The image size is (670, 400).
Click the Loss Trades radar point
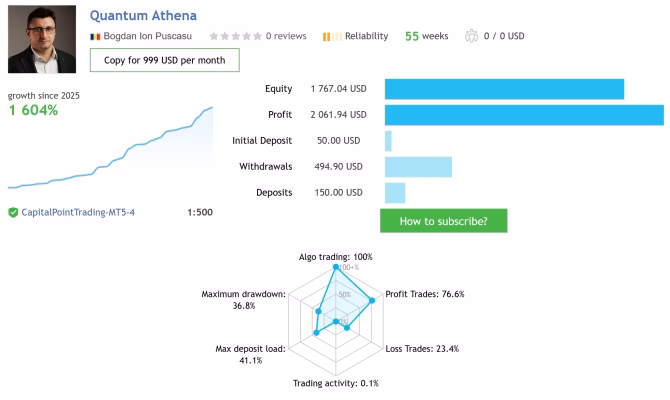tap(347, 328)
